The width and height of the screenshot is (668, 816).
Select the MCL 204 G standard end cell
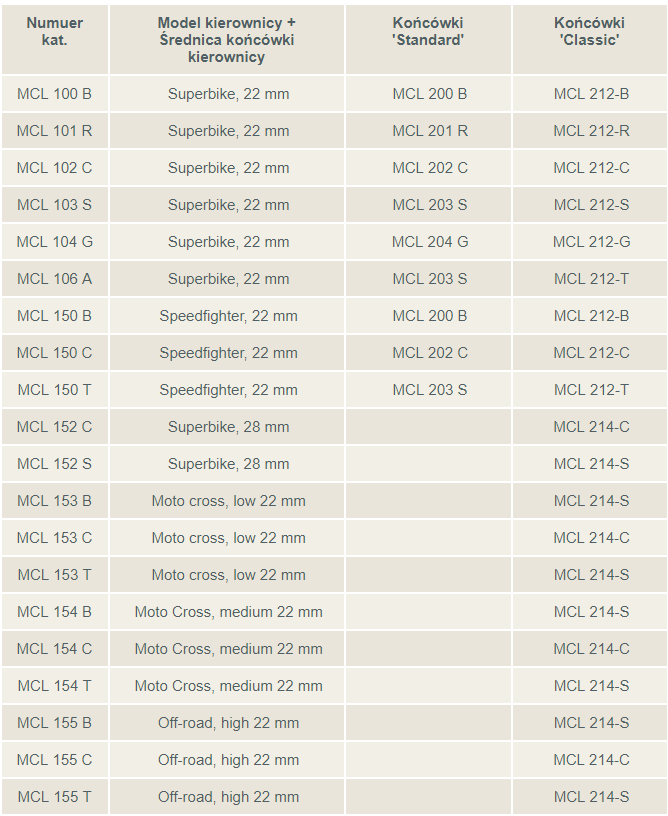pos(429,242)
